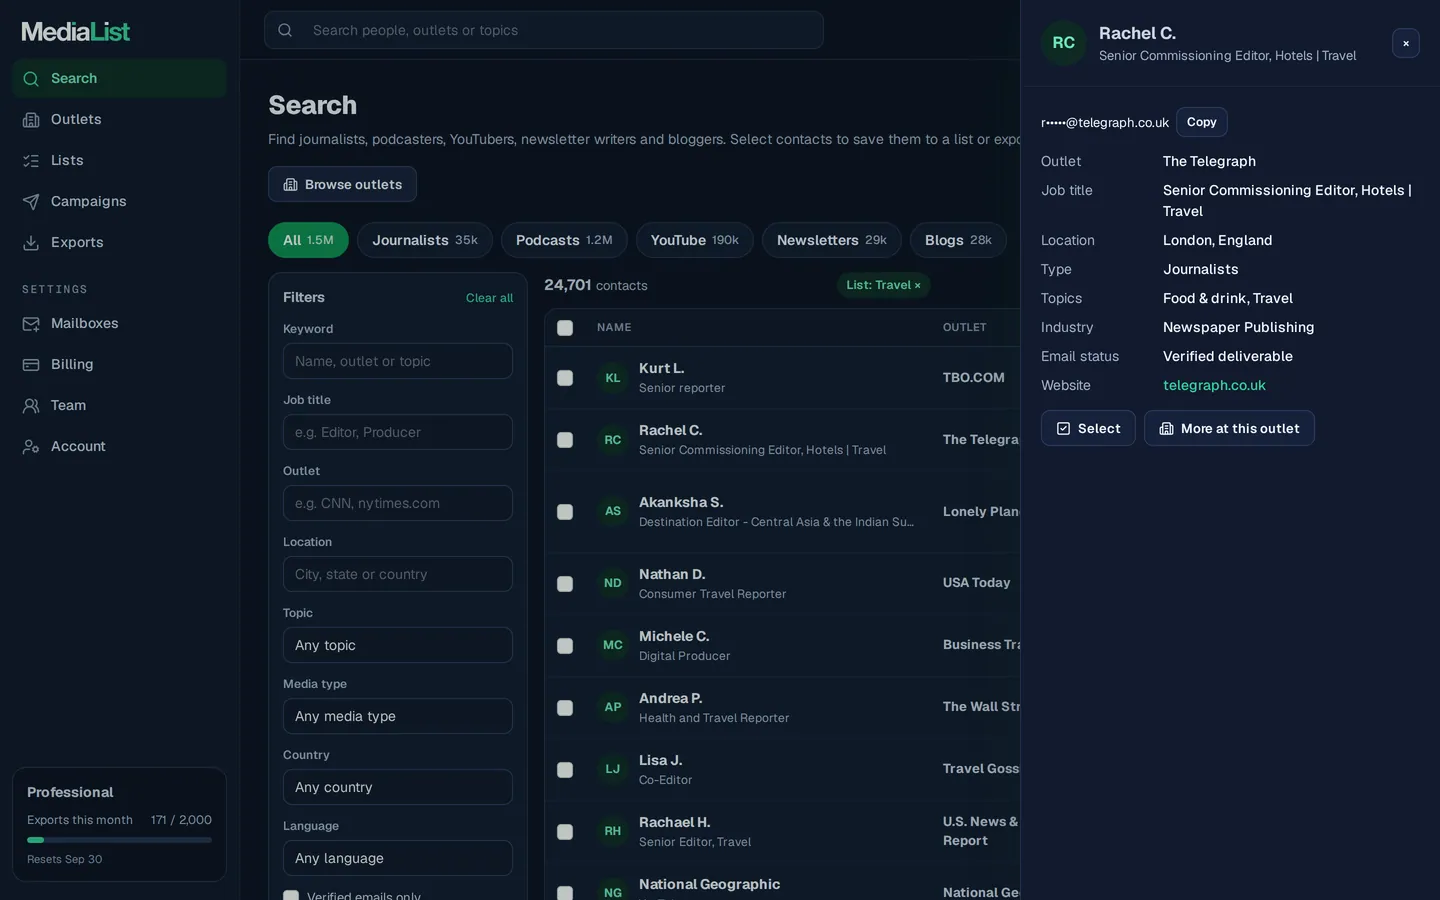Check the box for Michele C.
This screenshot has height=900, width=1440.
pos(565,646)
